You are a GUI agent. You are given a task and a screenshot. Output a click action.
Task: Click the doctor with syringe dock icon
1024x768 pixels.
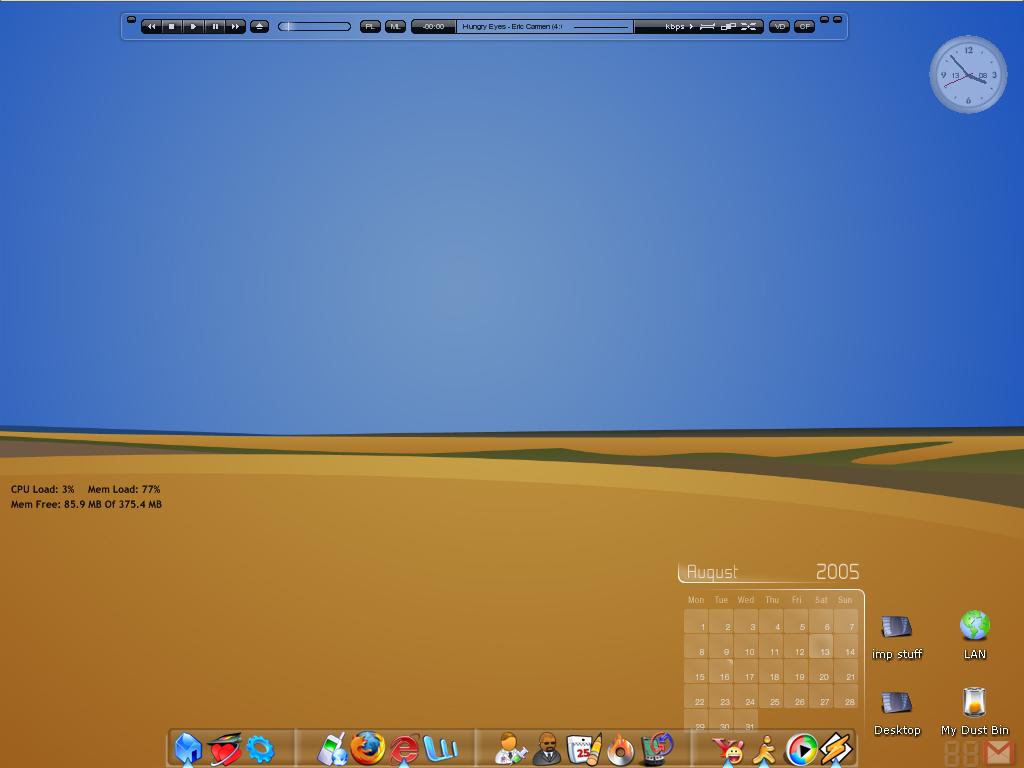510,748
